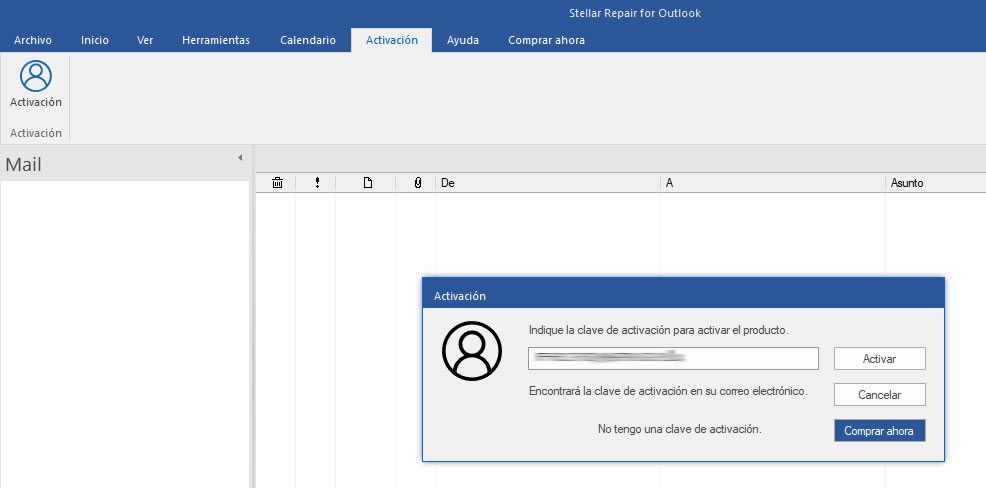Click the Cancelar button

(x=880, y=395)
